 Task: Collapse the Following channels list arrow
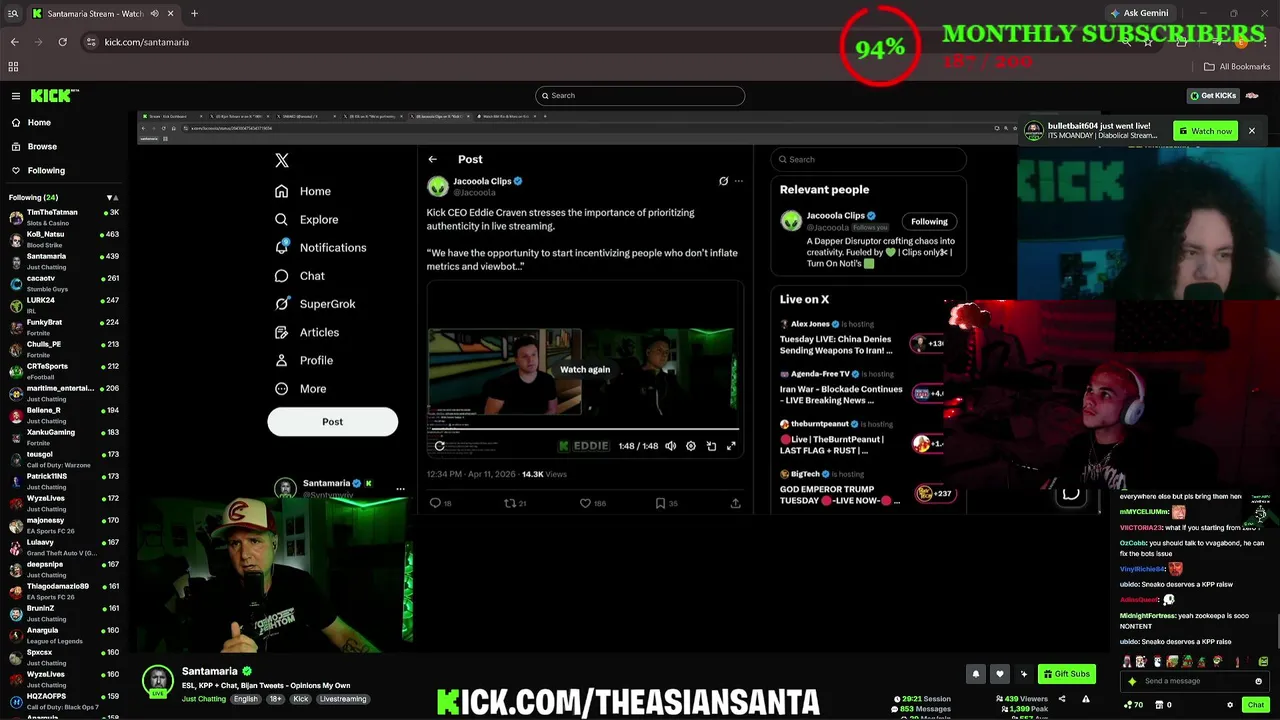[109, 197]
